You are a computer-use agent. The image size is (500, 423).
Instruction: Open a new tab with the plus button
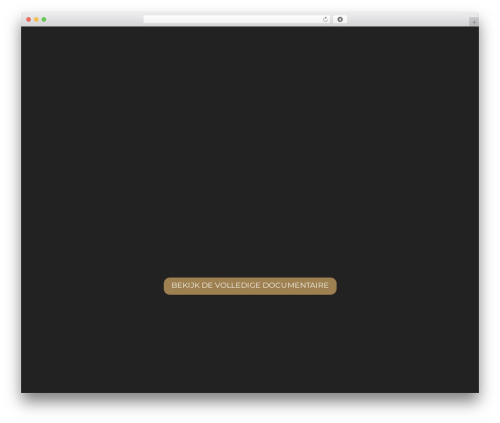tap(474, 22)
